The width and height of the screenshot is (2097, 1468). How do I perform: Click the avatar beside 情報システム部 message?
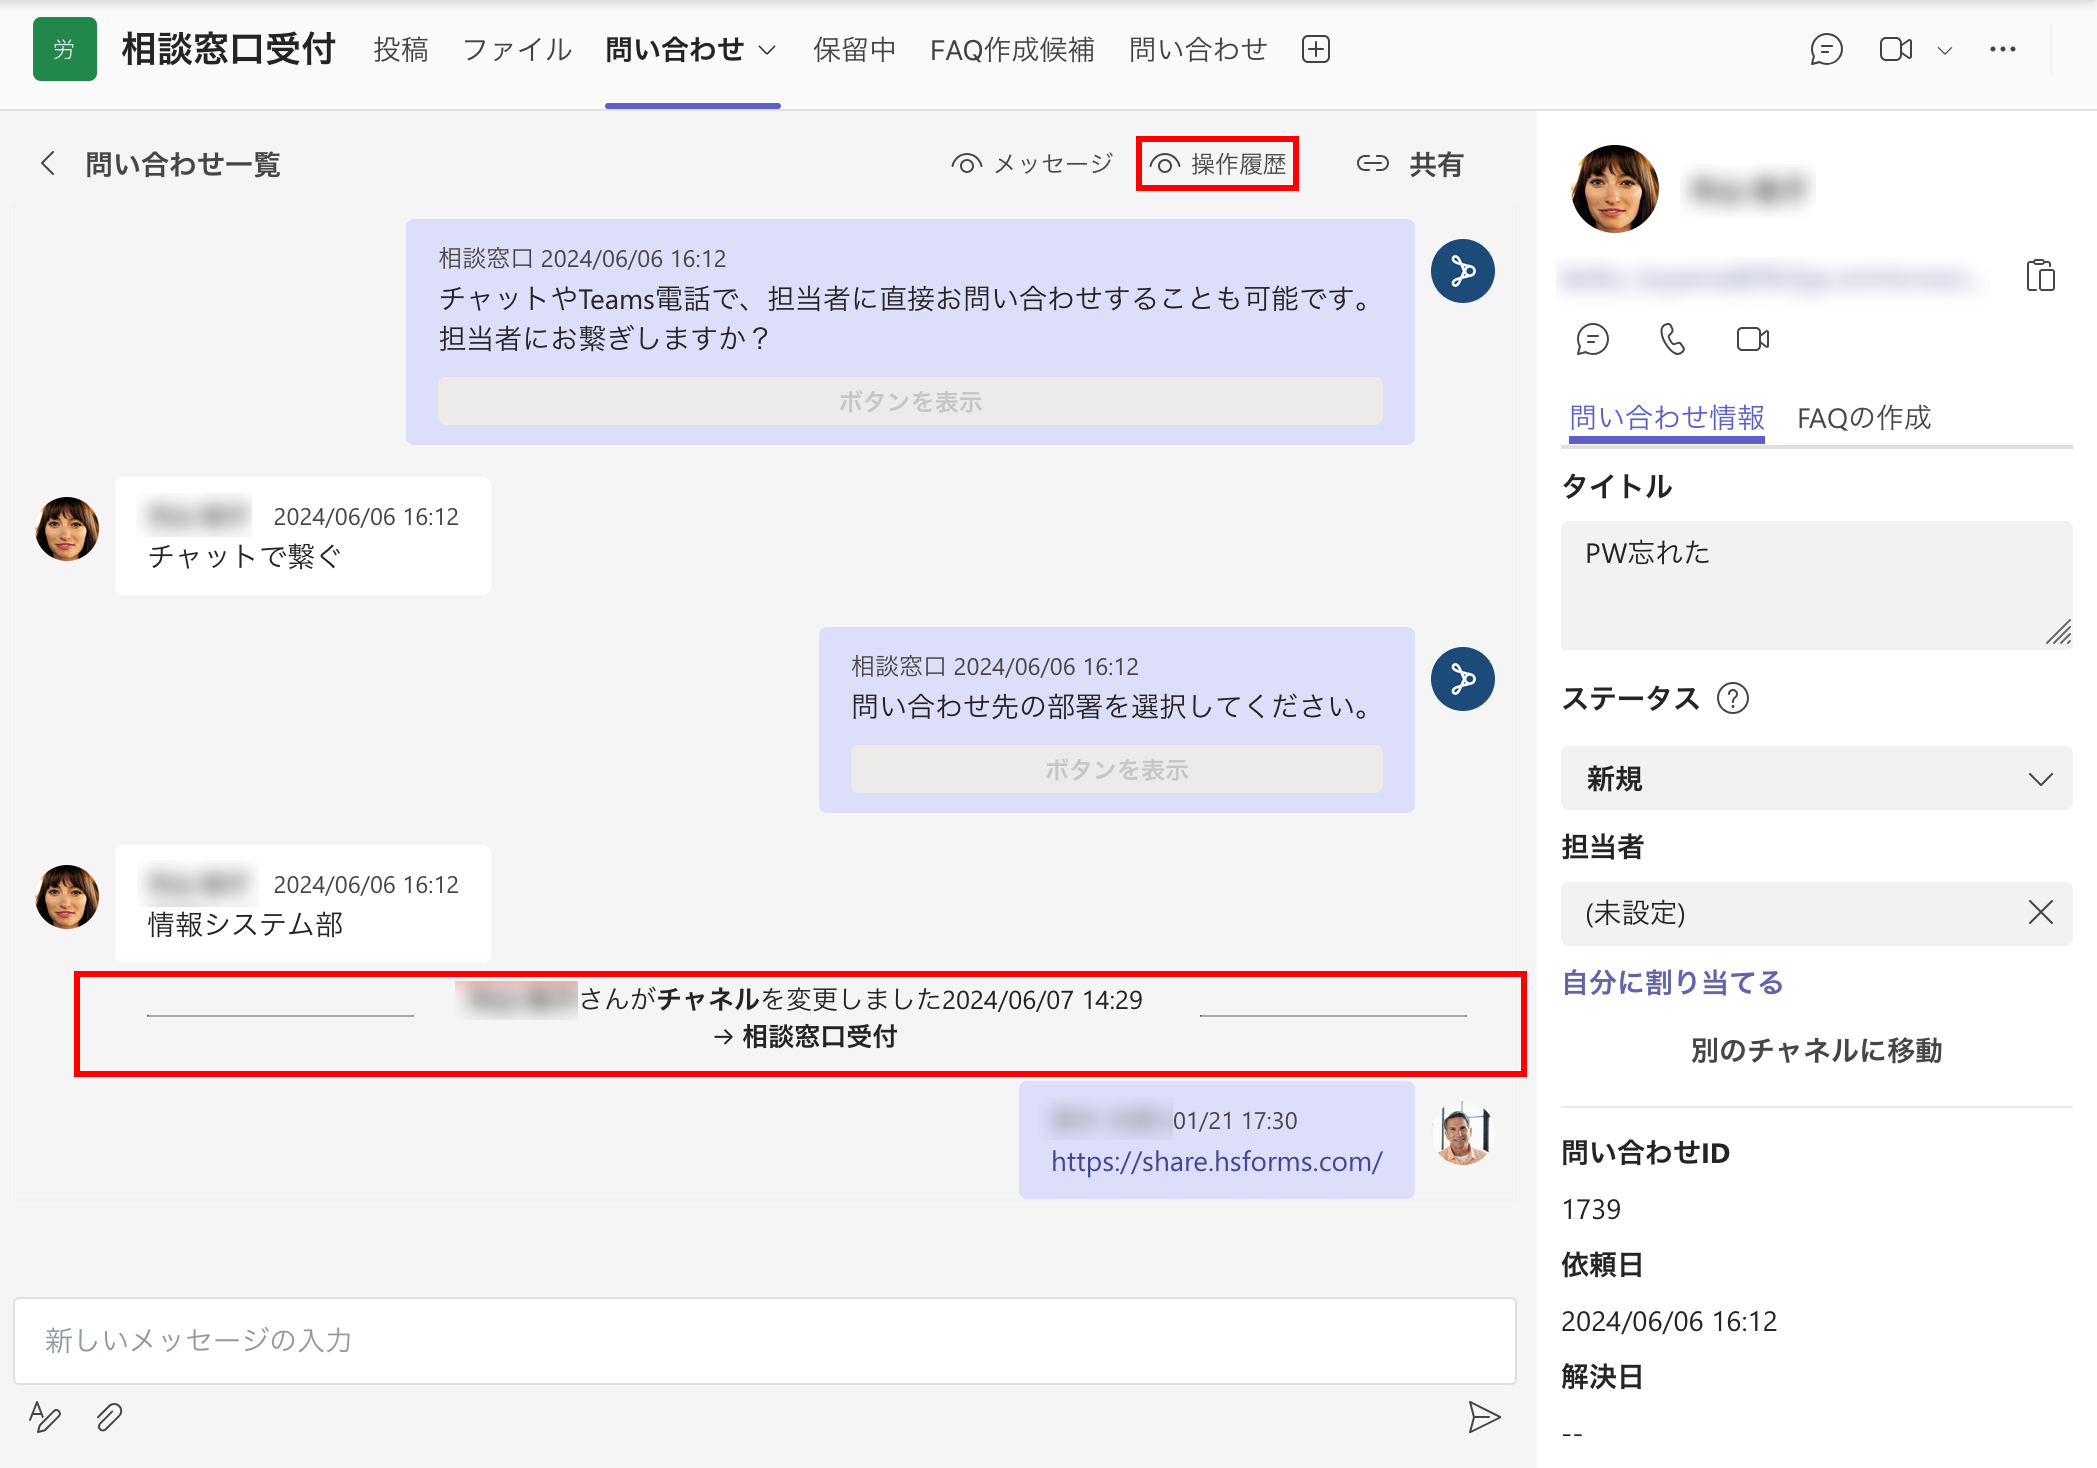click(67, 897)
